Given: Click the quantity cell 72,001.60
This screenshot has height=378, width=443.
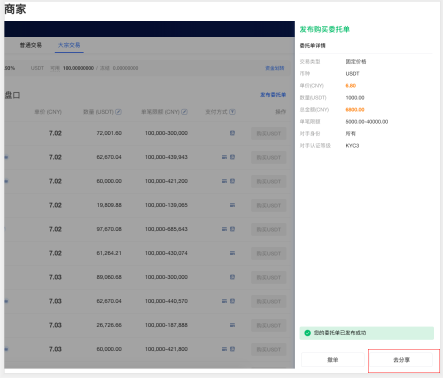Looking at the screenshot, I should 109,133.
